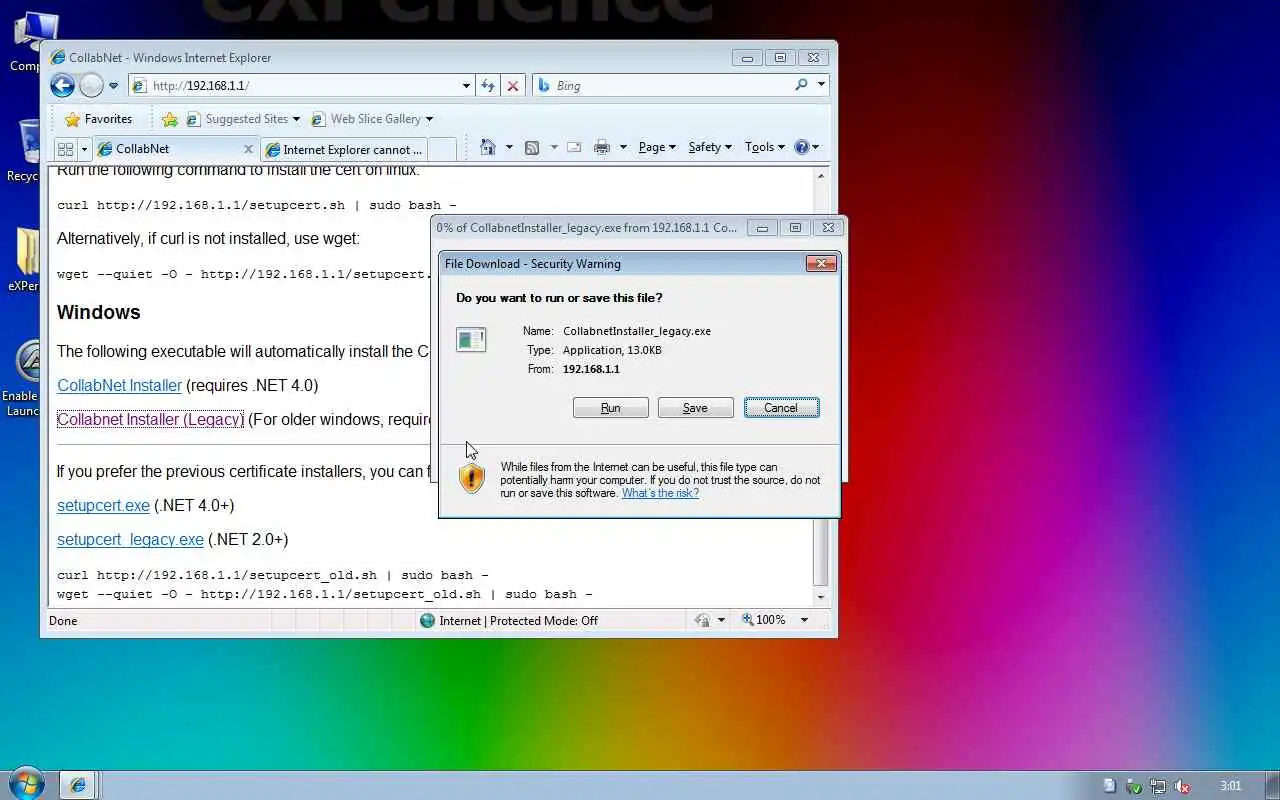1280x800 pixels.
Task: Open the search provider dropdown arrow
Action: (x=821, y=86)
